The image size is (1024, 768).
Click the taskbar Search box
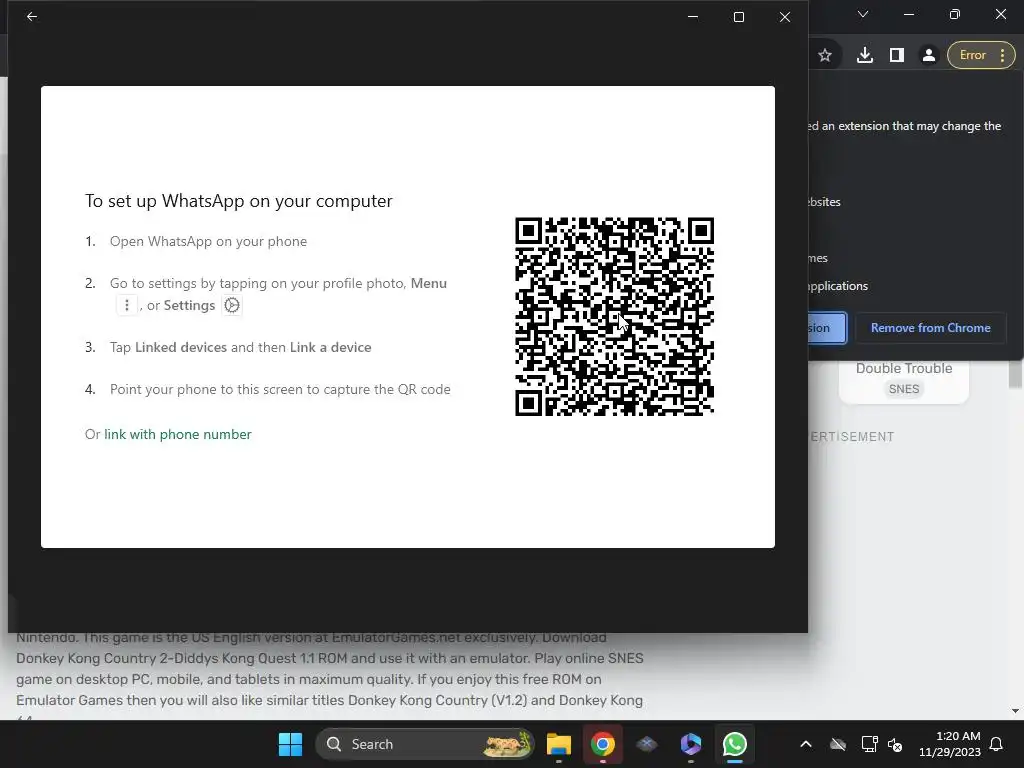click(x=424, y=744)
